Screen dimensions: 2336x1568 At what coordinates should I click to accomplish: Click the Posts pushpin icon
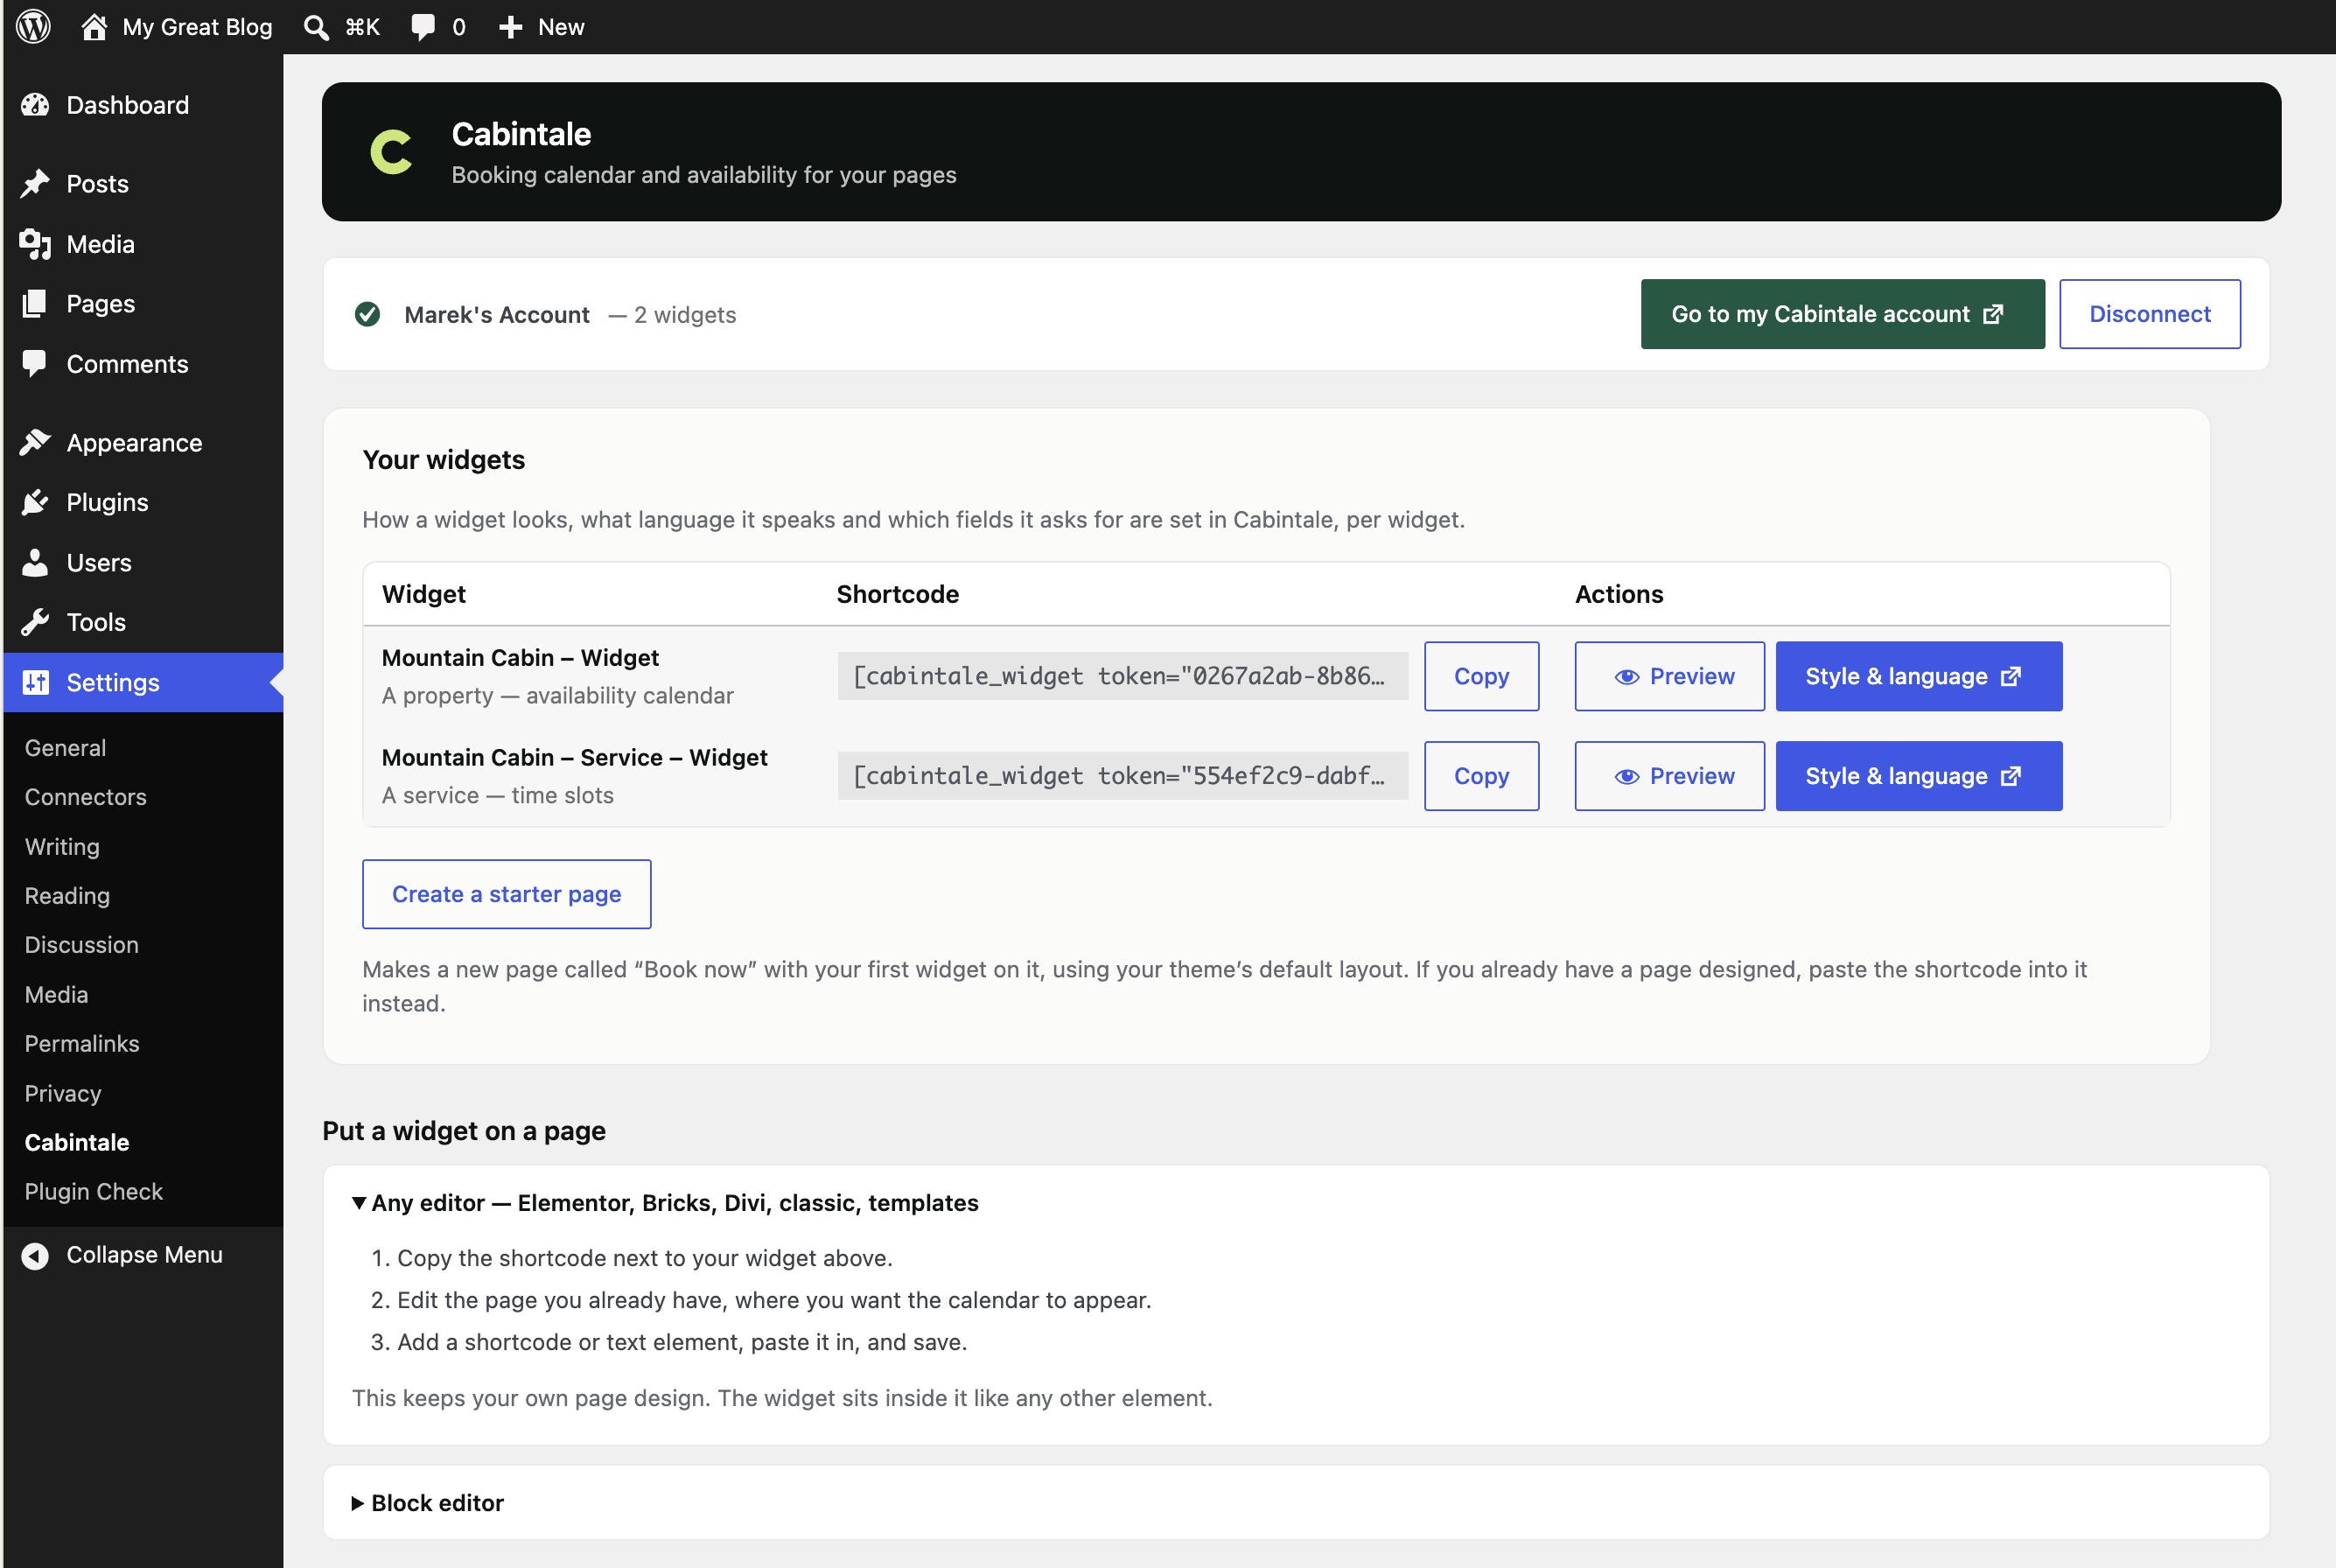point(35,184)
